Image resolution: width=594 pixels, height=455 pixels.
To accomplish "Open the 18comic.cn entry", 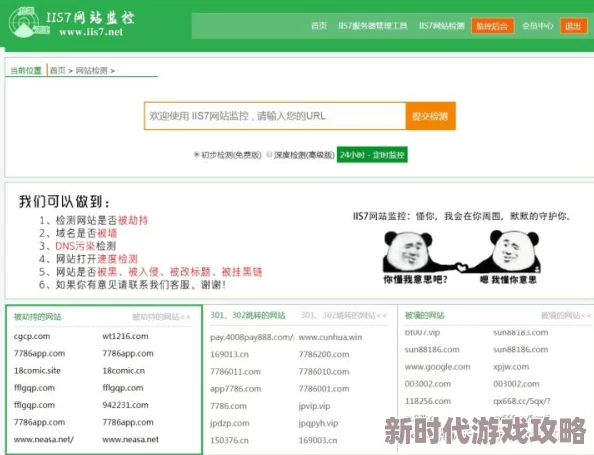I will (x=123, y=371).
